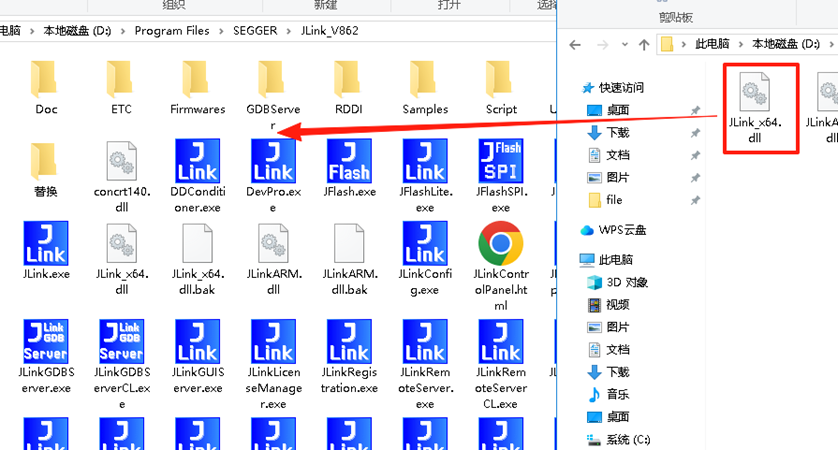Select JLinkConfig.exe icon
The height and width of the screenshot is (450, 838).
click(425, 243)
